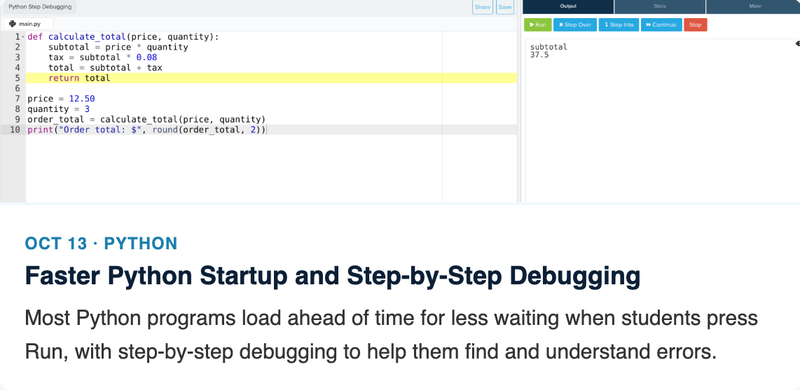Click the 'subtotal' text in the output
The width and height of the screenshot is (800, 390).
click(x=548, y=47)
